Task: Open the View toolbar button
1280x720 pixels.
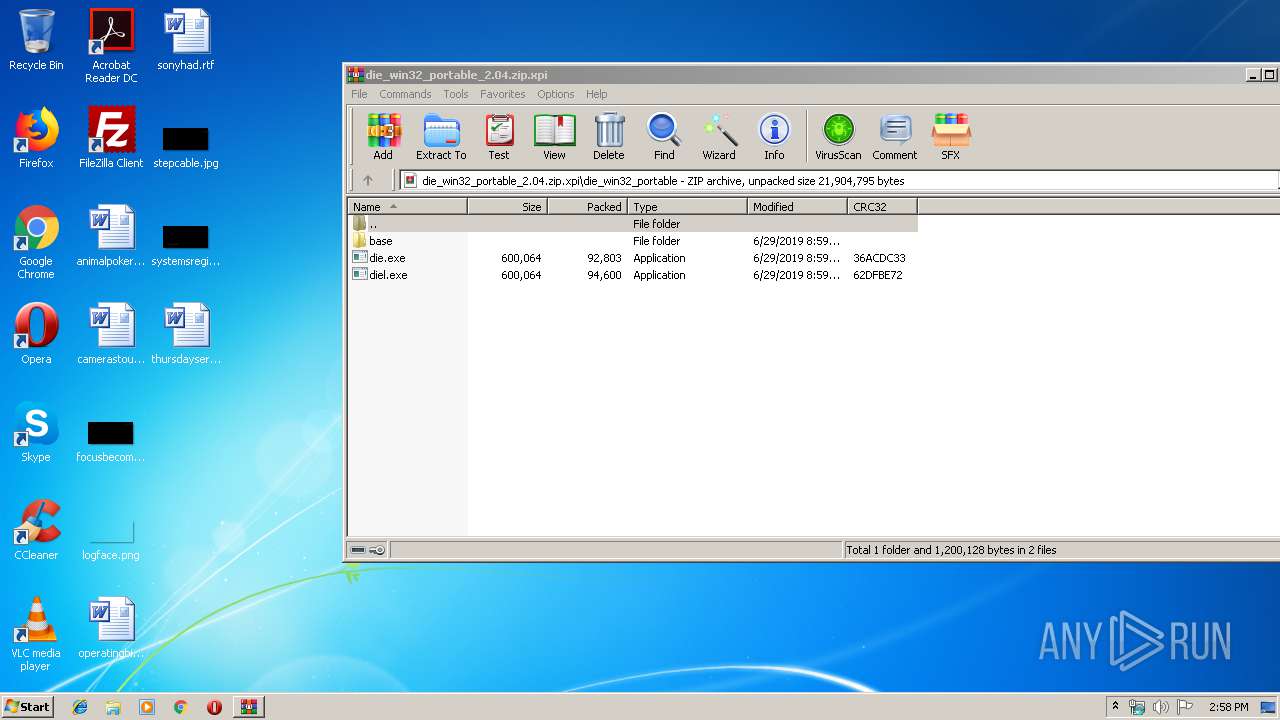Action: pyautogui.click(x=554, y=136)
